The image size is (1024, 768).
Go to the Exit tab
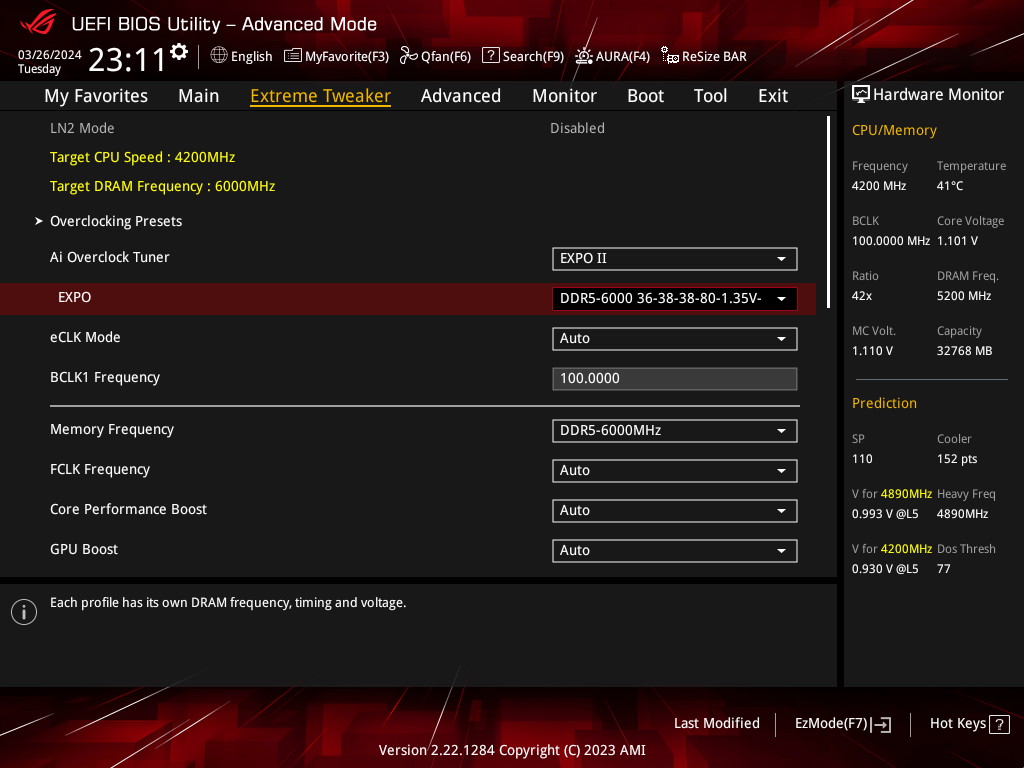tap(773, 96)
